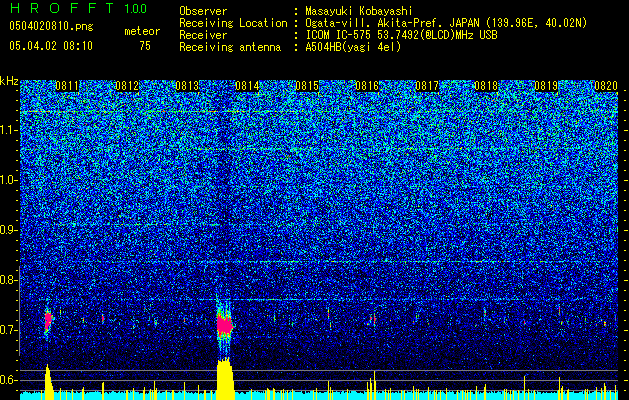Click the 0814 time marker
The height and width of the screenshot is (400, 629).
click(x=247, y=86)
